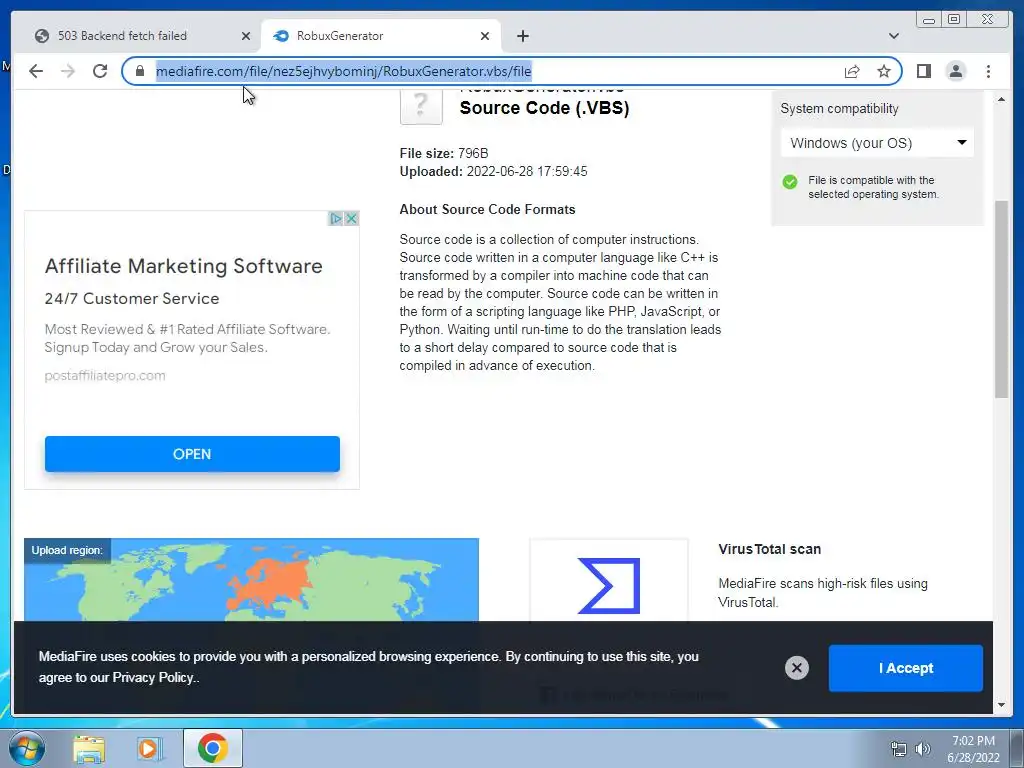Screen dimensions: 1024x768
Task: Click the AdChoices triangle icon
Action: click(336, 218)
